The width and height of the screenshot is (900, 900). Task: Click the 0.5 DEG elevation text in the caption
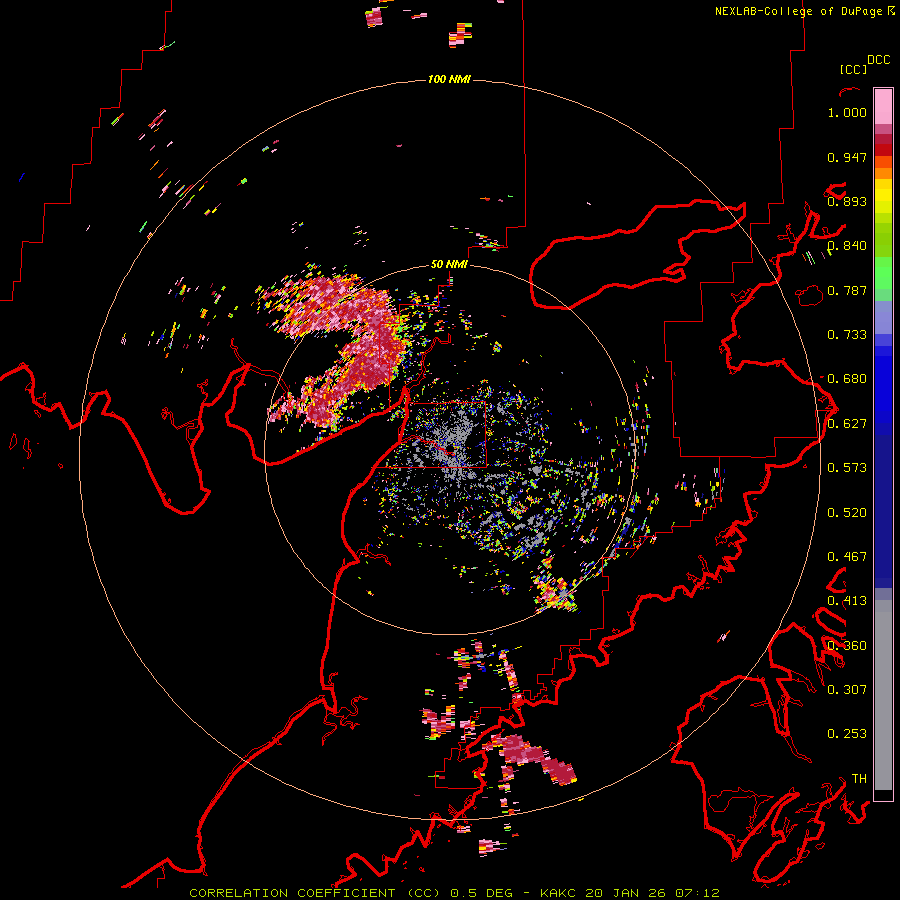(x=483, y=893)
